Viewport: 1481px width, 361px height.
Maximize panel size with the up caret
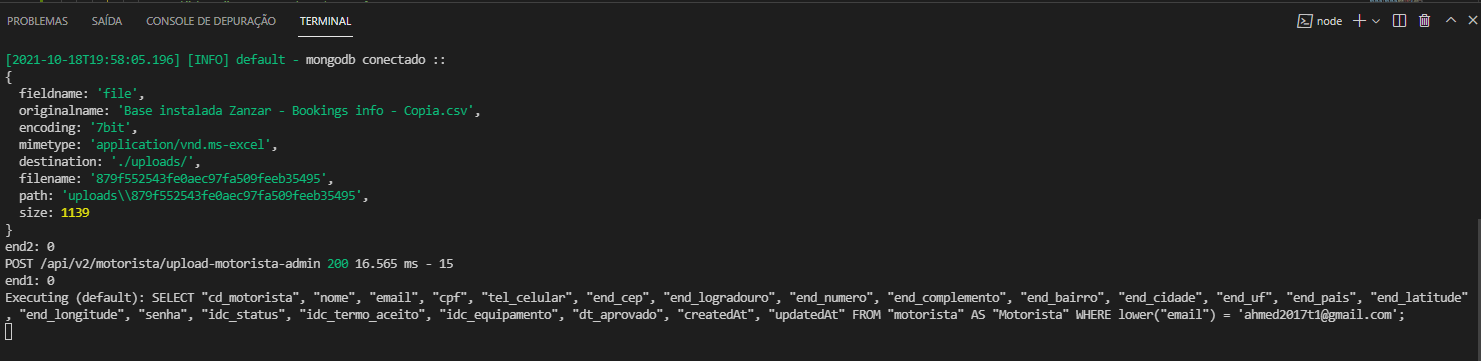[x=1451, y=20]
